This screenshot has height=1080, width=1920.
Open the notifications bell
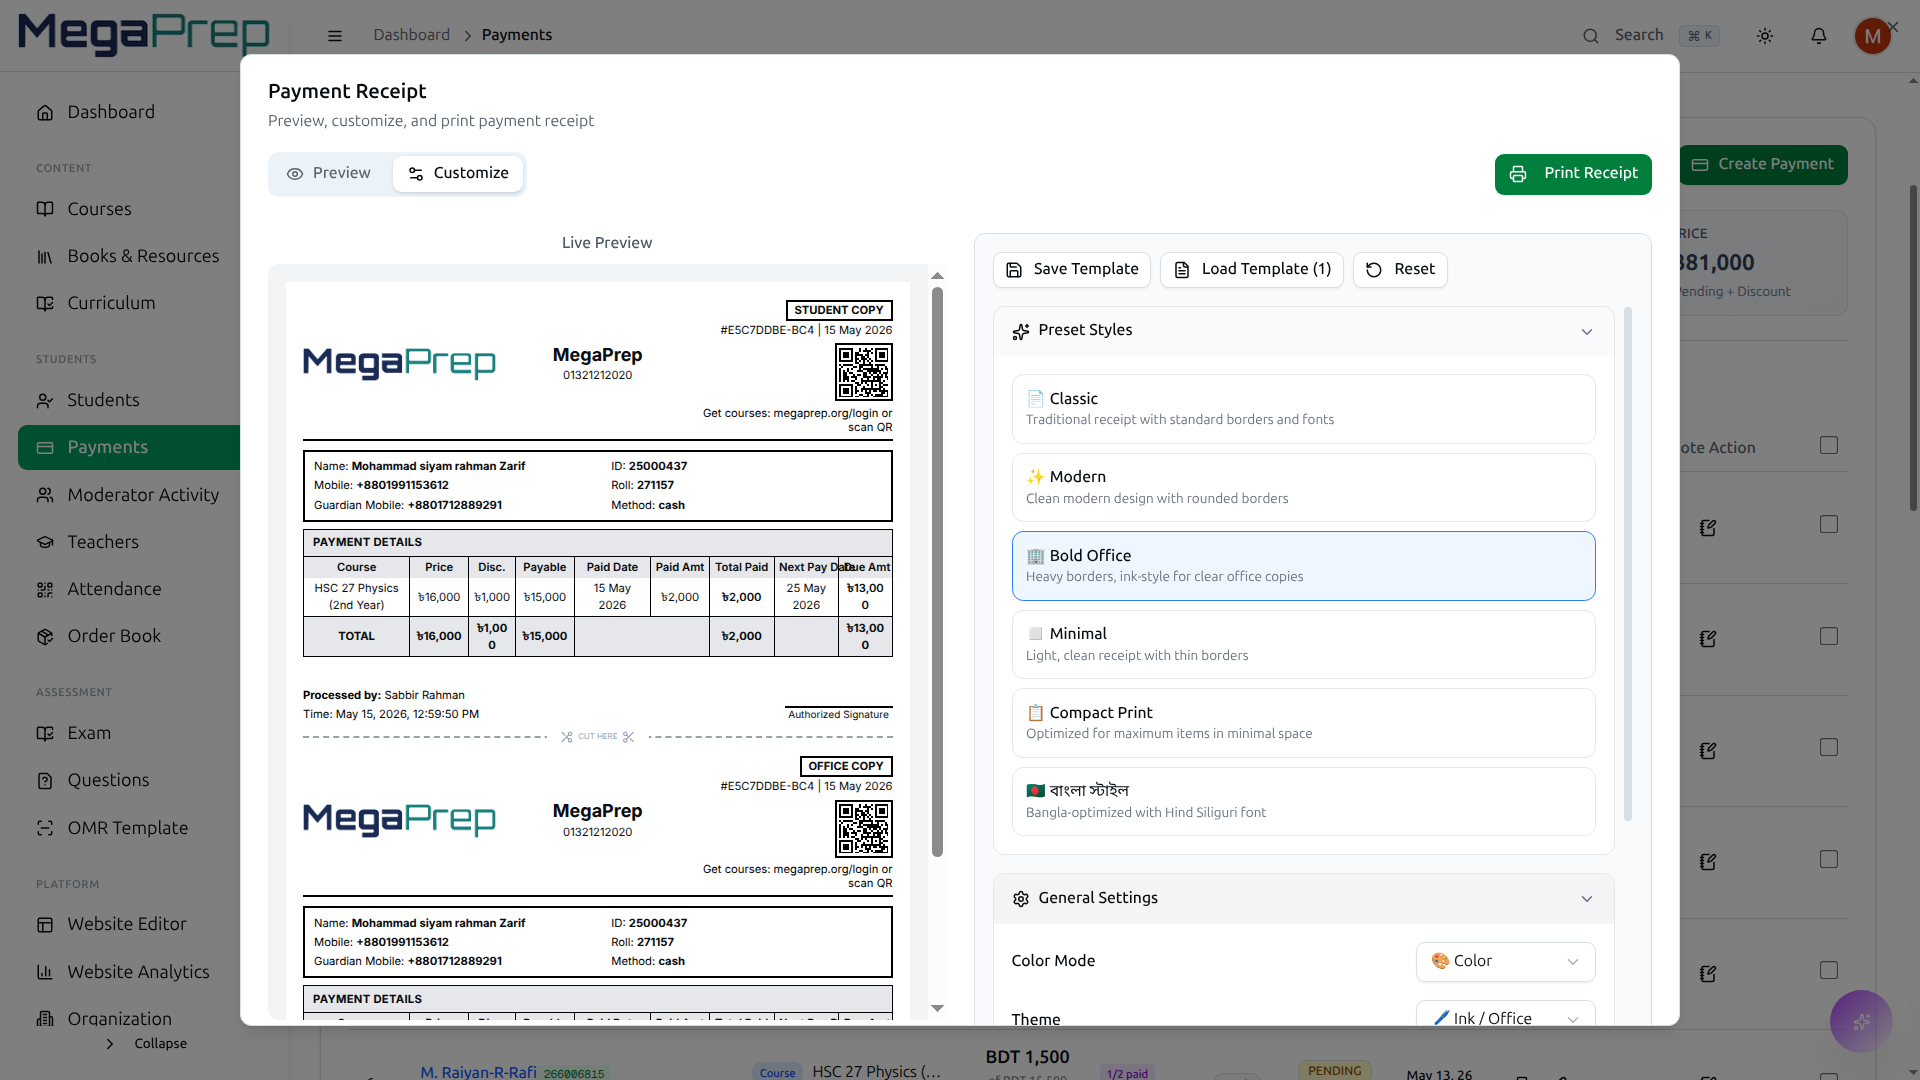pyautogui.click(x=1819, y=36)
